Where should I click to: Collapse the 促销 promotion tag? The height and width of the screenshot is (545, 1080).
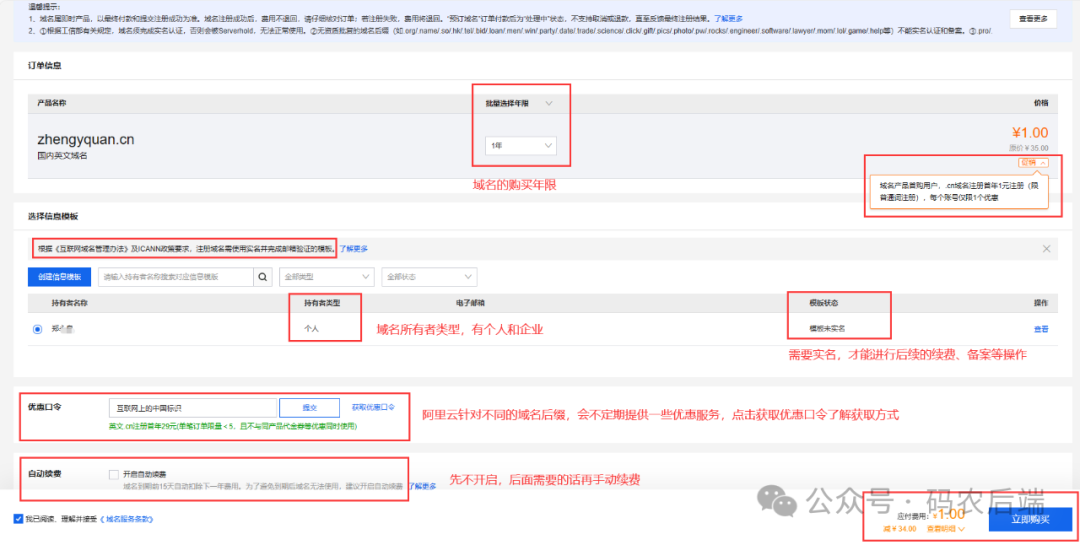(x=1033, y=163)
